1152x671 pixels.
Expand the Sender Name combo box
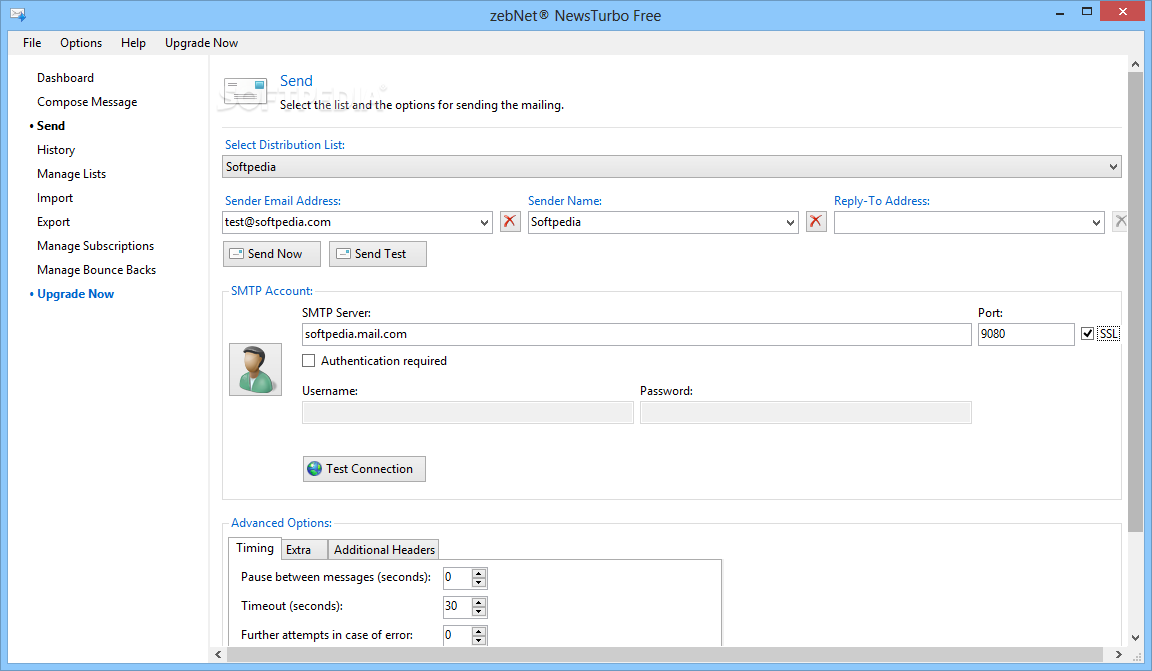[790, 222]
